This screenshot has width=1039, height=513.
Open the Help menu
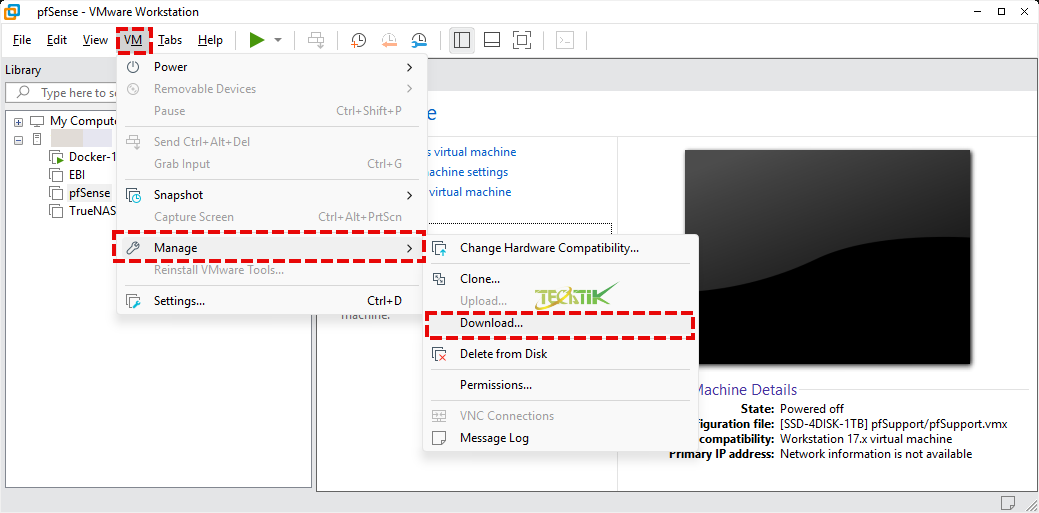(210, 40)
